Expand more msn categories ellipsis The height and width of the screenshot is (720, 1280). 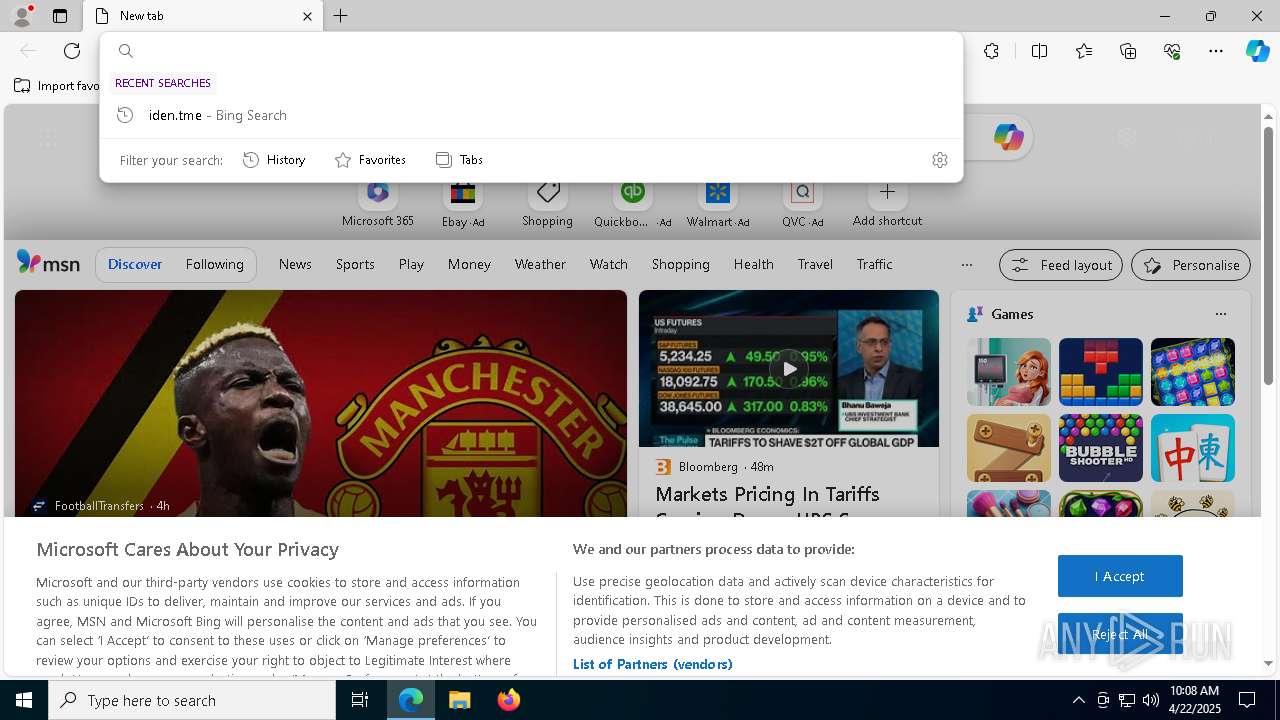point(966,265)
